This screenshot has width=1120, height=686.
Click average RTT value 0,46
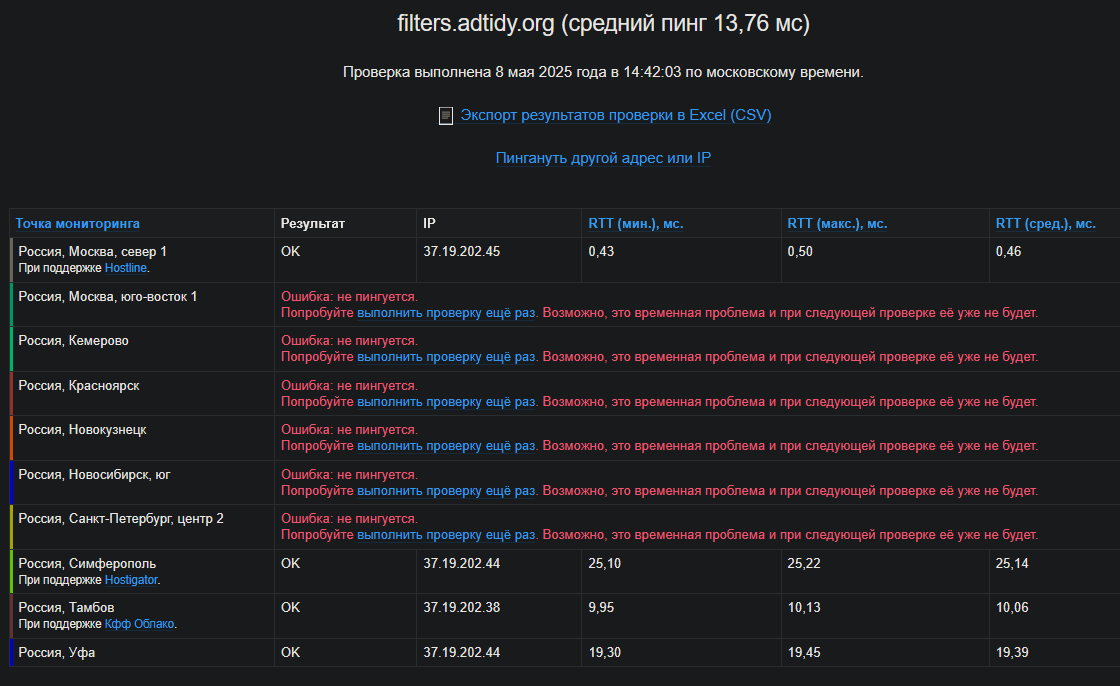(x=1009, y=252)
